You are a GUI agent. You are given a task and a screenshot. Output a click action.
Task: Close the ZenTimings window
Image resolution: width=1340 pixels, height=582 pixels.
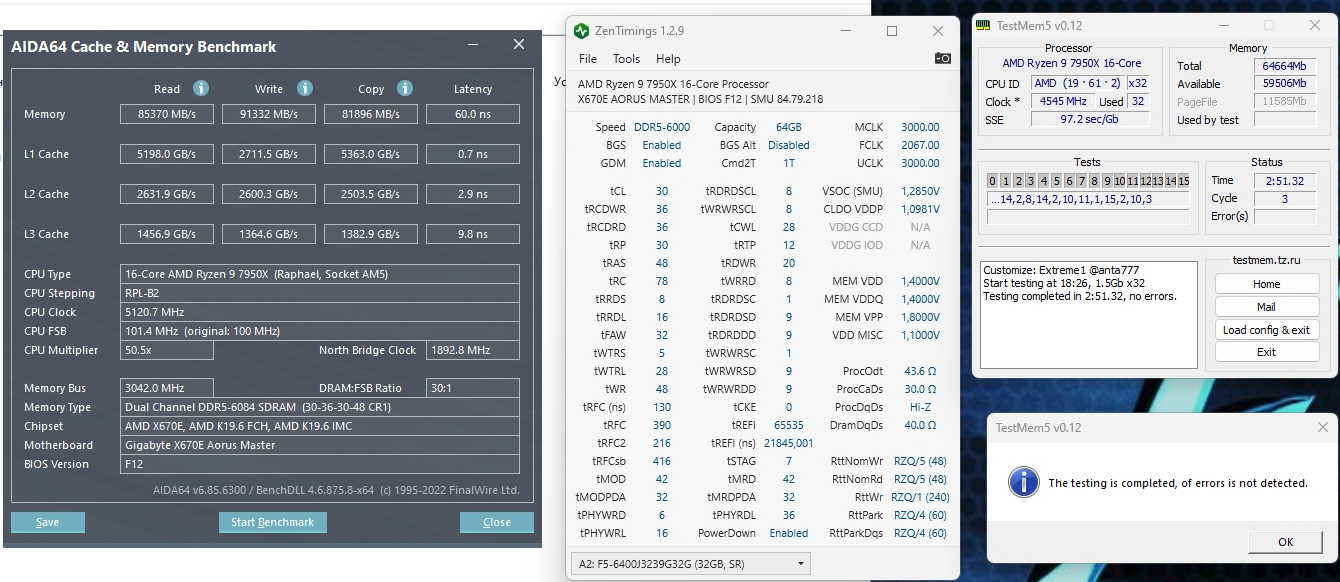coord(938,31)
